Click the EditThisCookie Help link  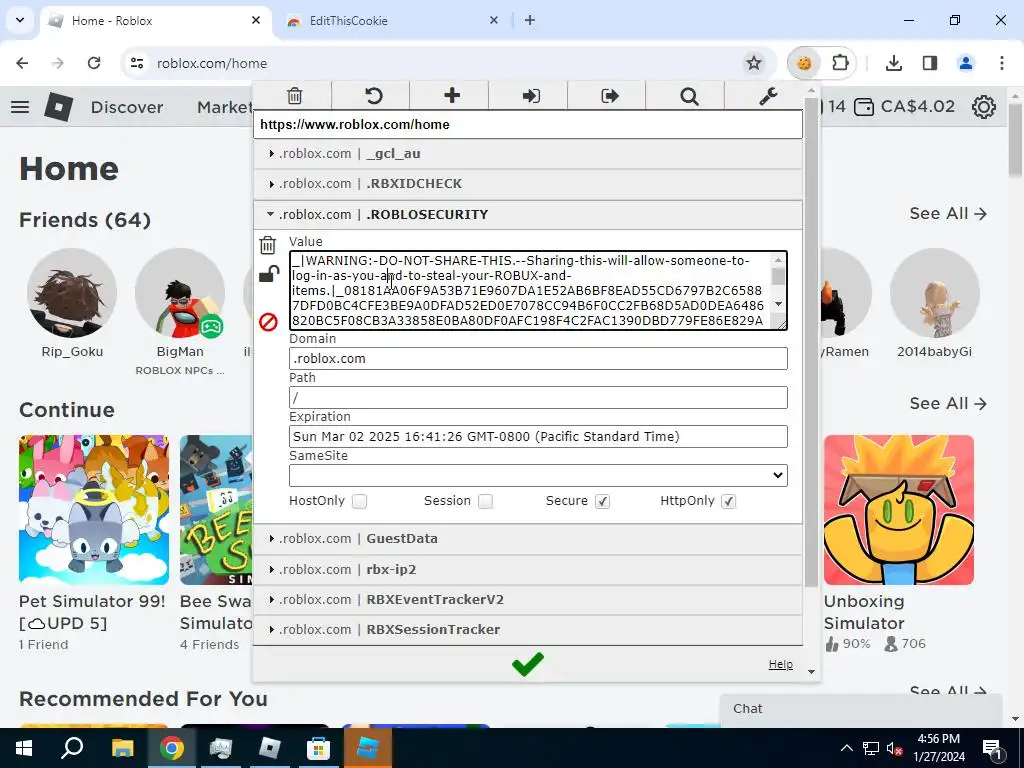[780, 664]
